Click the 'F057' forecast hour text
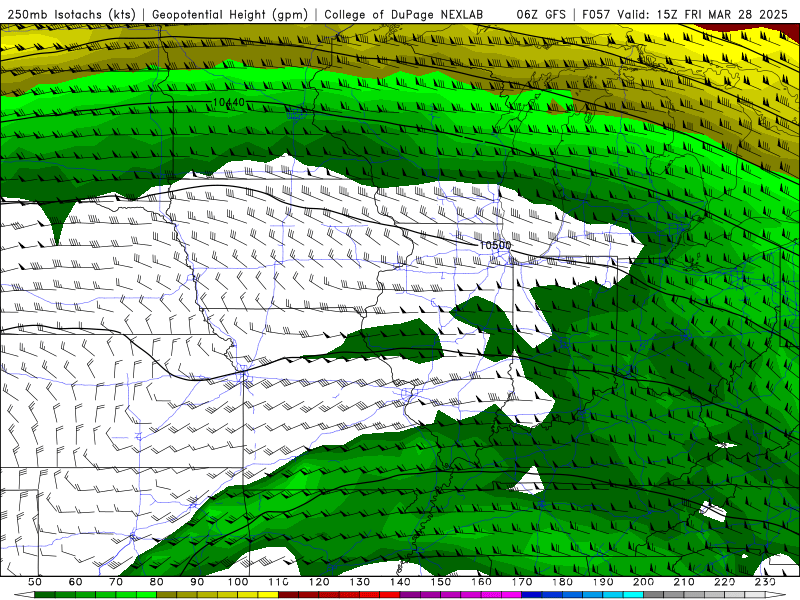 click(x=596, y=14)
